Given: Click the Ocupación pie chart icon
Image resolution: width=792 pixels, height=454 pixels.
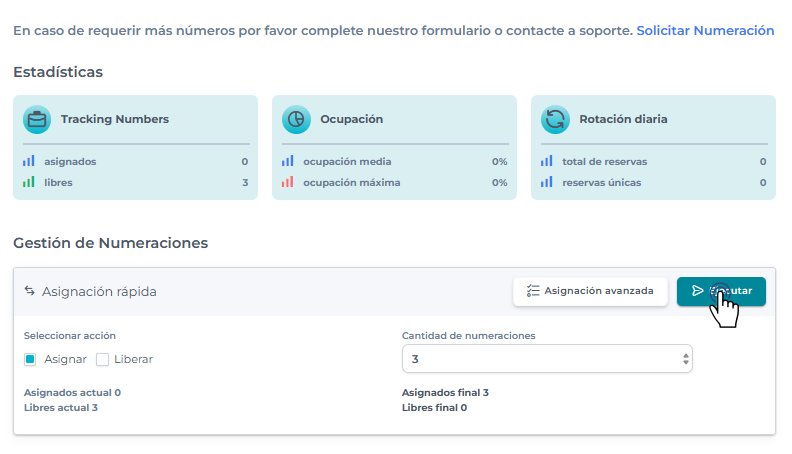Looking at the screenshot, I should (x=296, y=120).
